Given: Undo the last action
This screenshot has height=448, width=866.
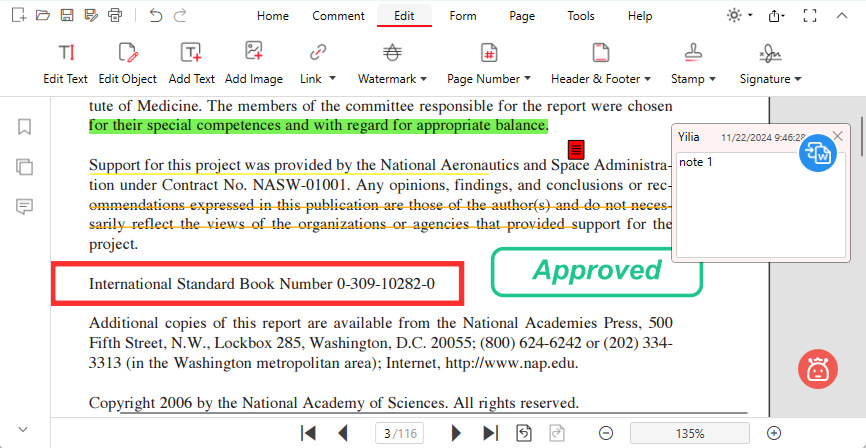Looking at the screenshot, I should pos(156,15).
